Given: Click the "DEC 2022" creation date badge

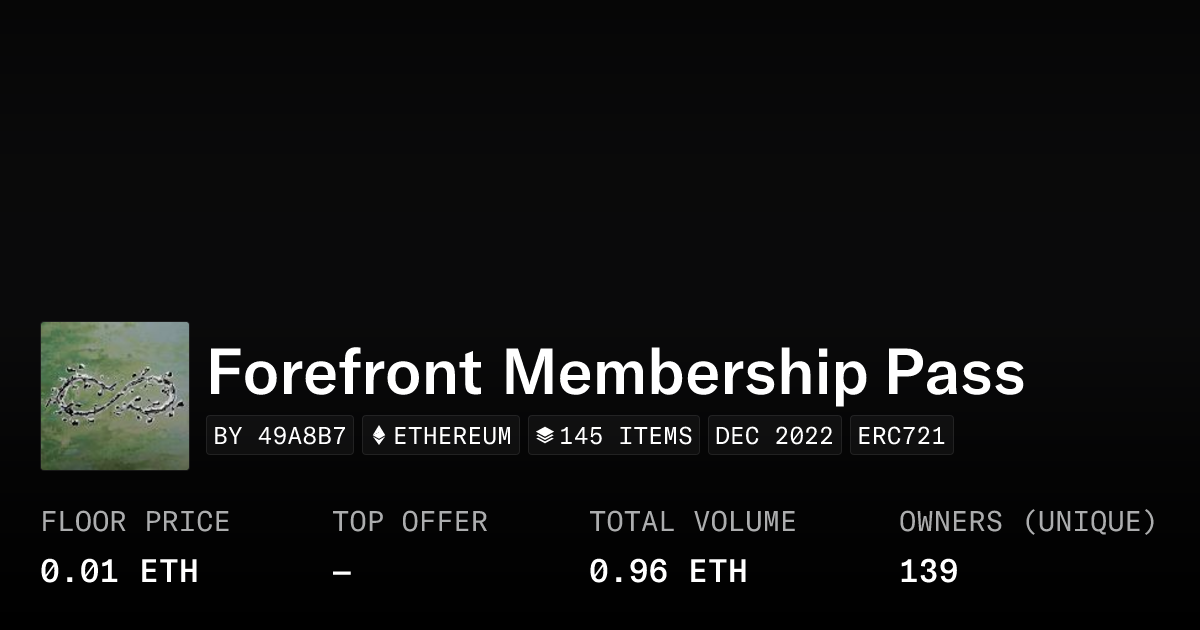Looking at the screenshot, I should click(x=774, y=436).
